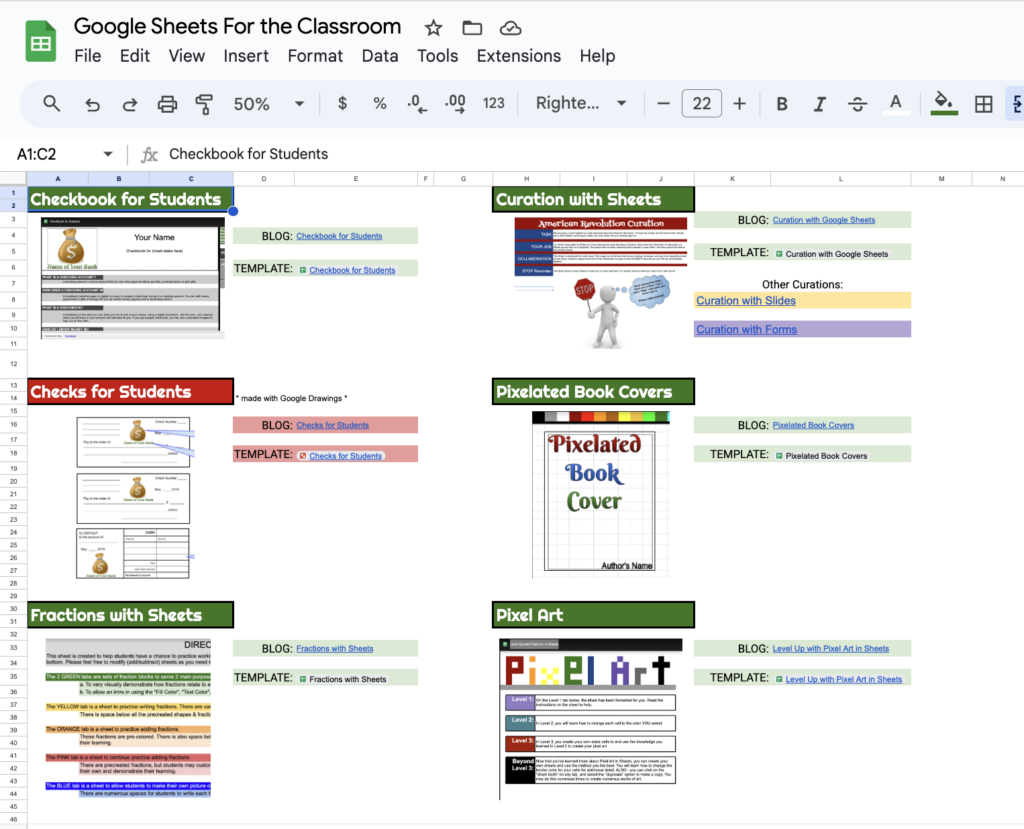This screenshot has width=1024, height=829.
Task: Open the Name Box dropdown
Action: point(110,154)
